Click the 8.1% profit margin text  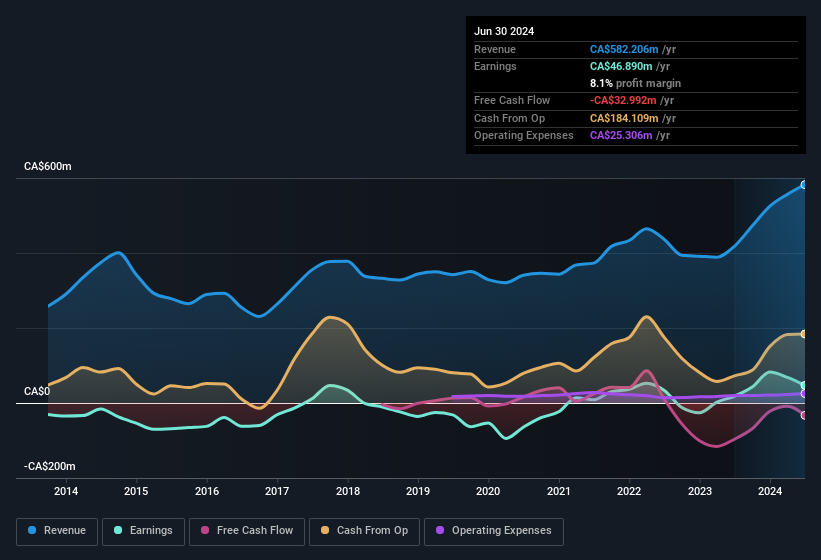(x=635, y=83)
